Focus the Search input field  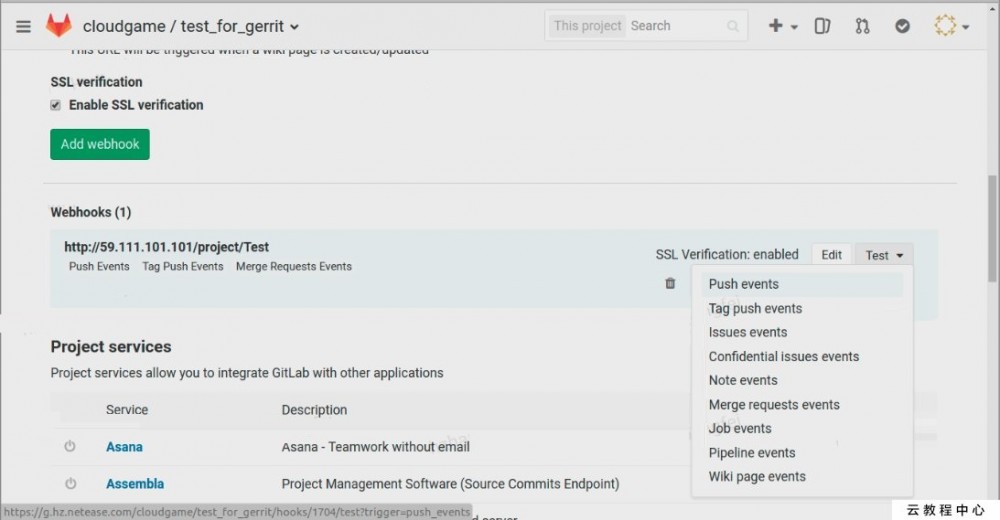tap(675, 26)
